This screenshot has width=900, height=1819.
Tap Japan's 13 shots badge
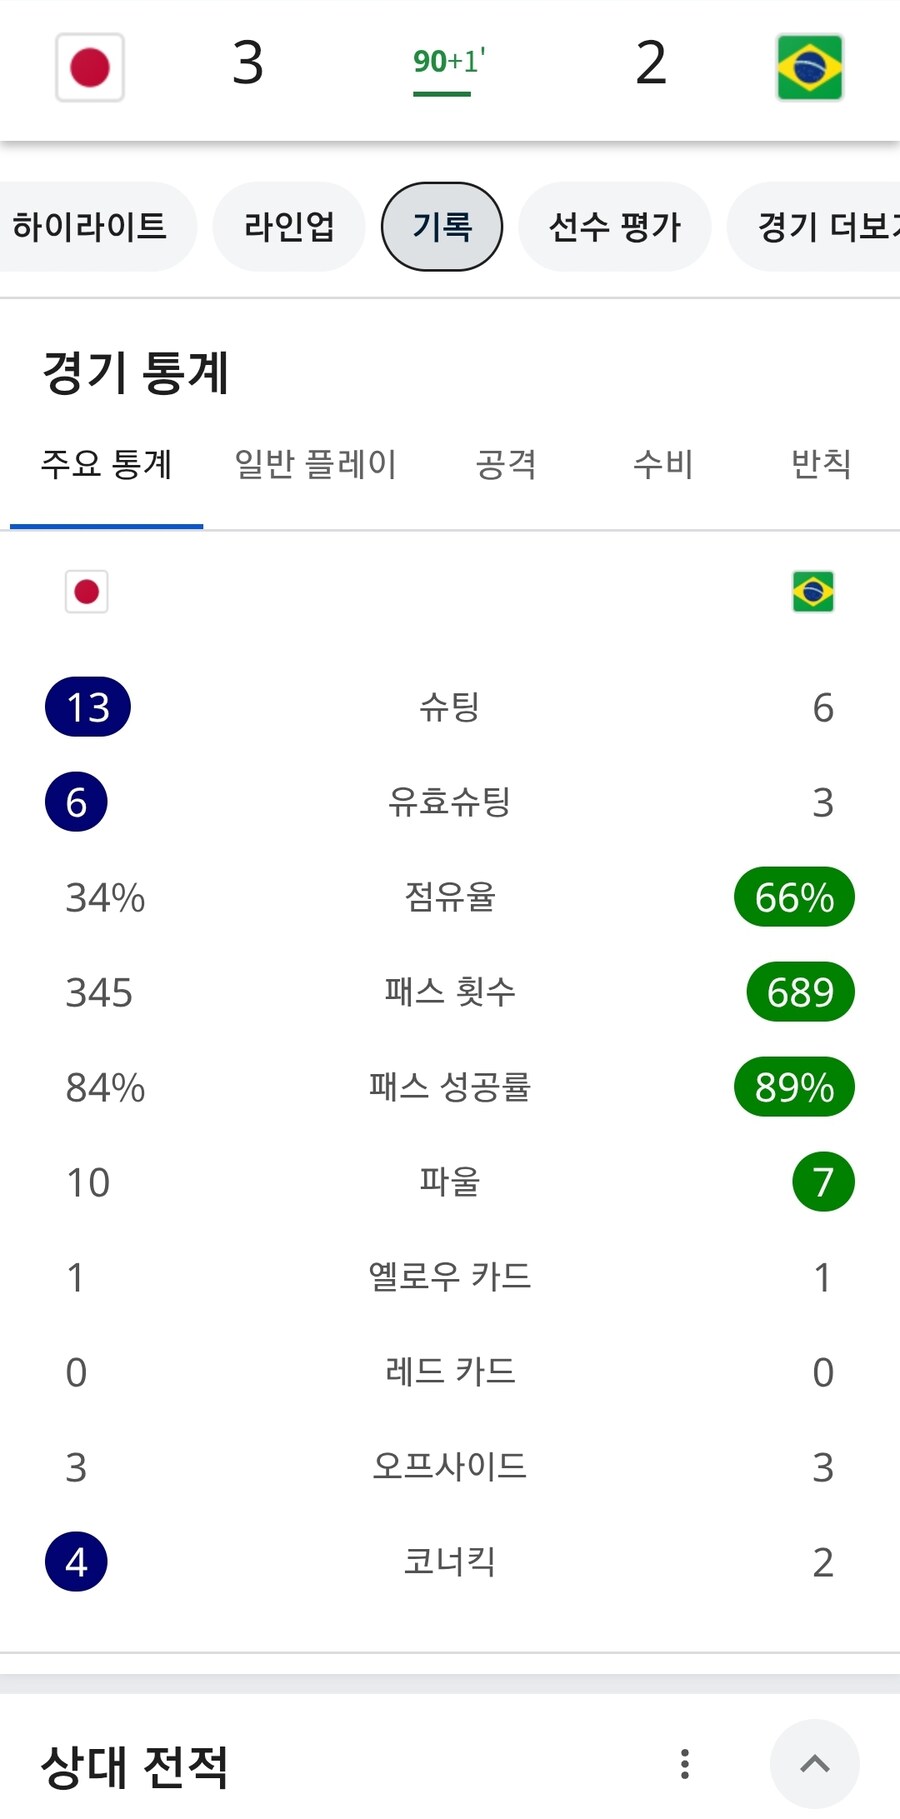88,708
